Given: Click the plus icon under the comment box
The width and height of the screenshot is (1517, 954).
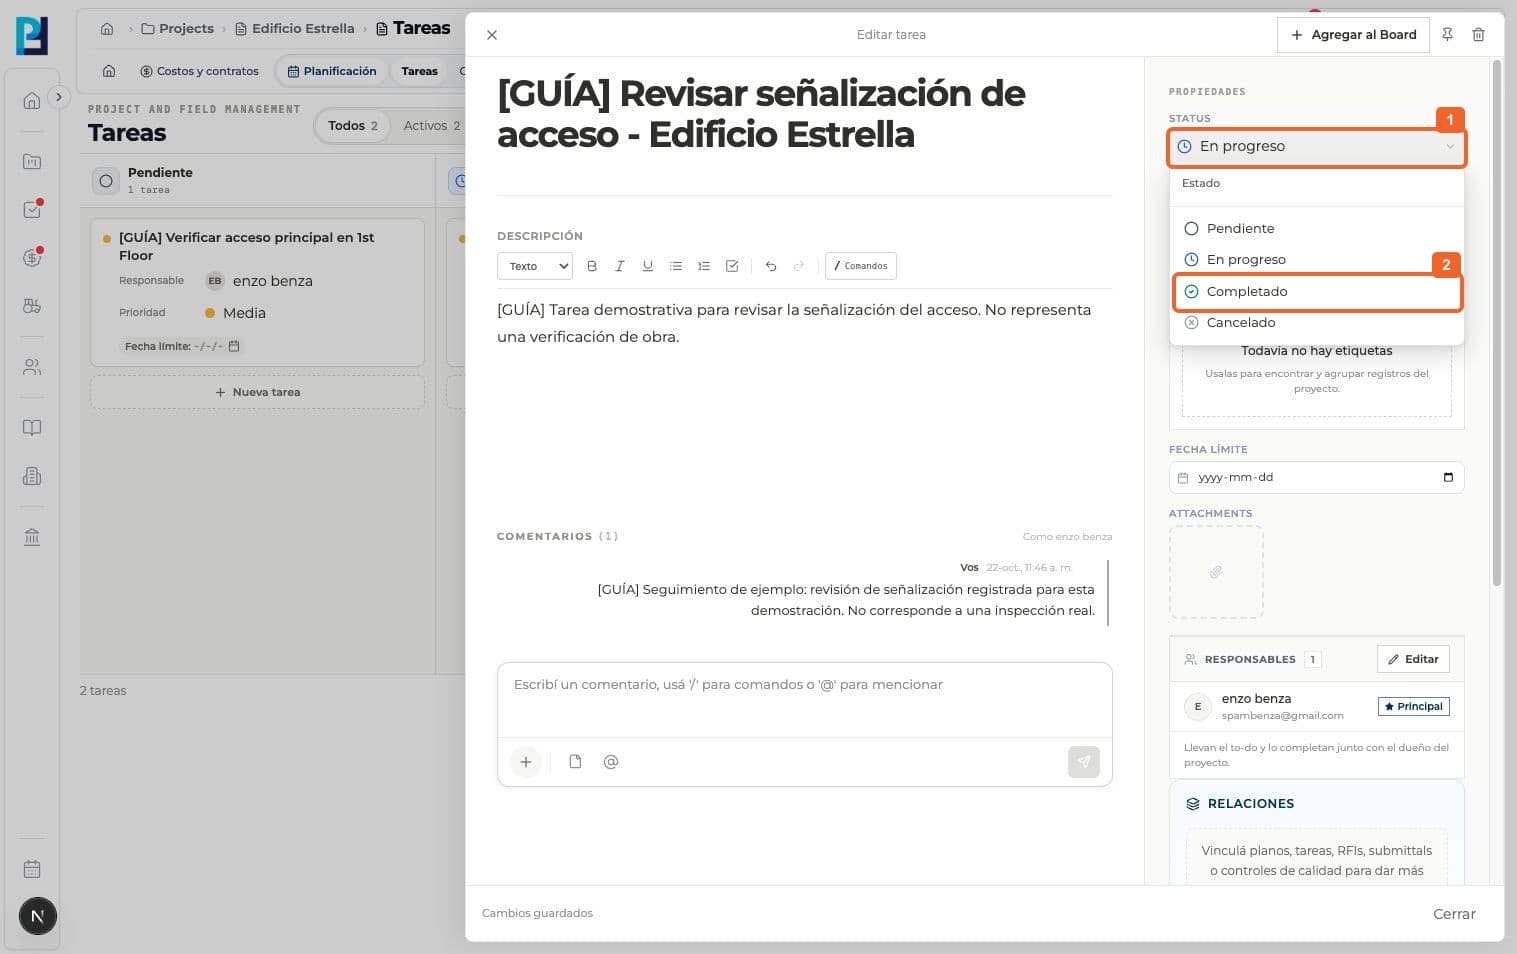Looking at the screenshot, I should [x=526, y=762].
